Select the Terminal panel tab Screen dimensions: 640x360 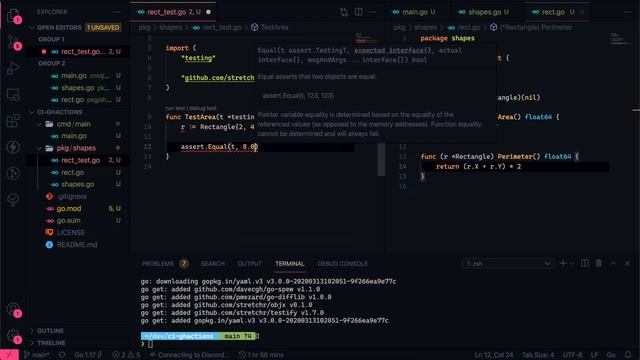(x=289, y=264)
